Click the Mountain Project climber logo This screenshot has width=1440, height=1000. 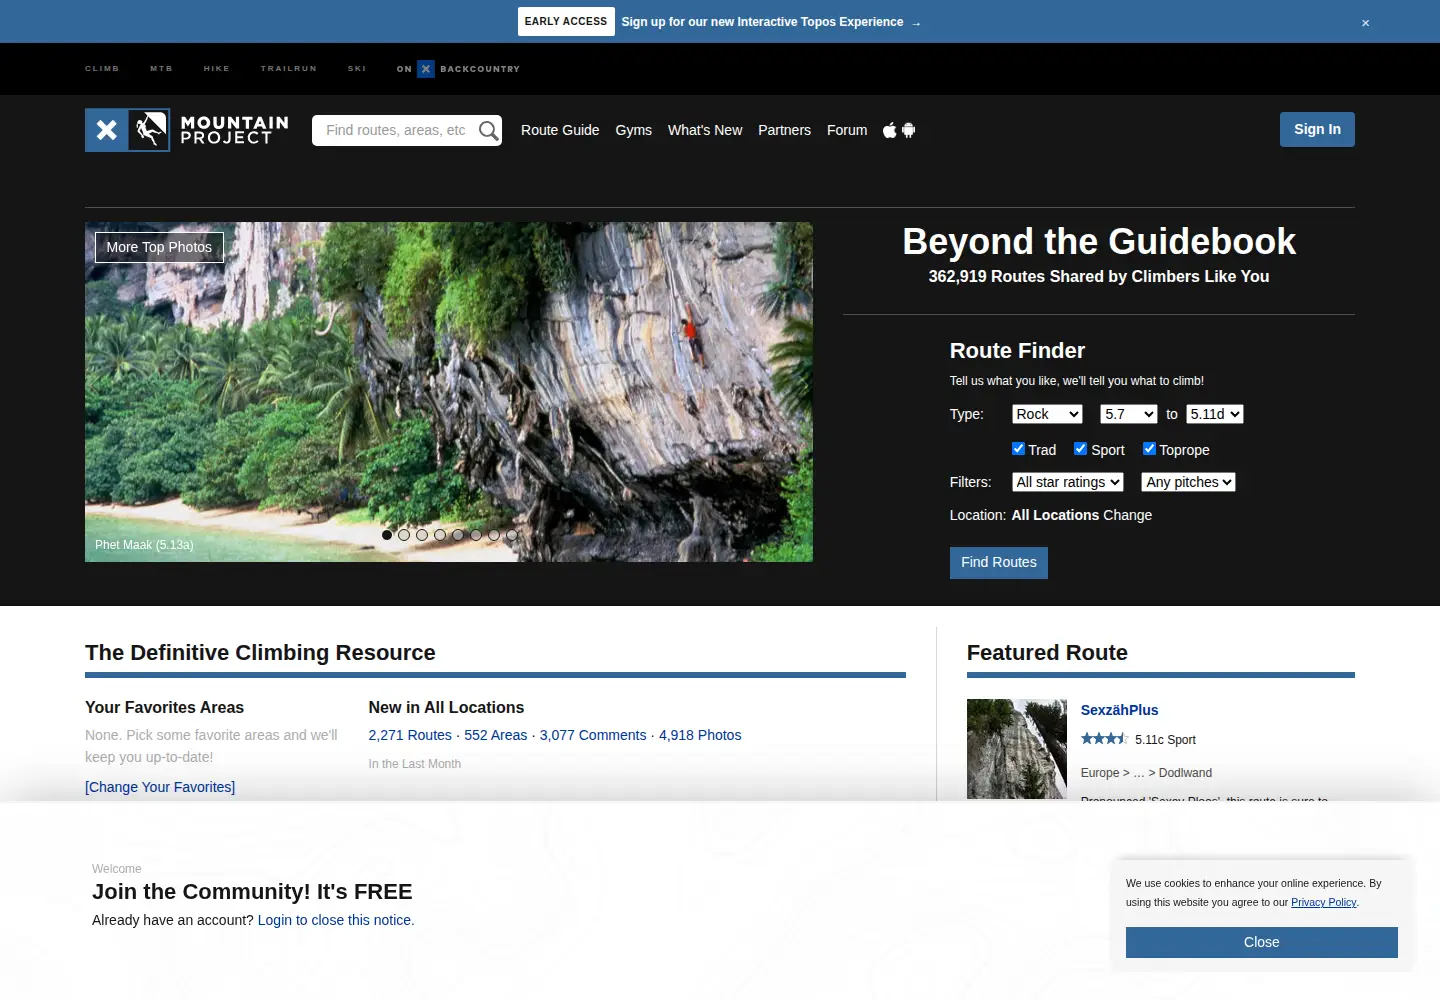149,130
